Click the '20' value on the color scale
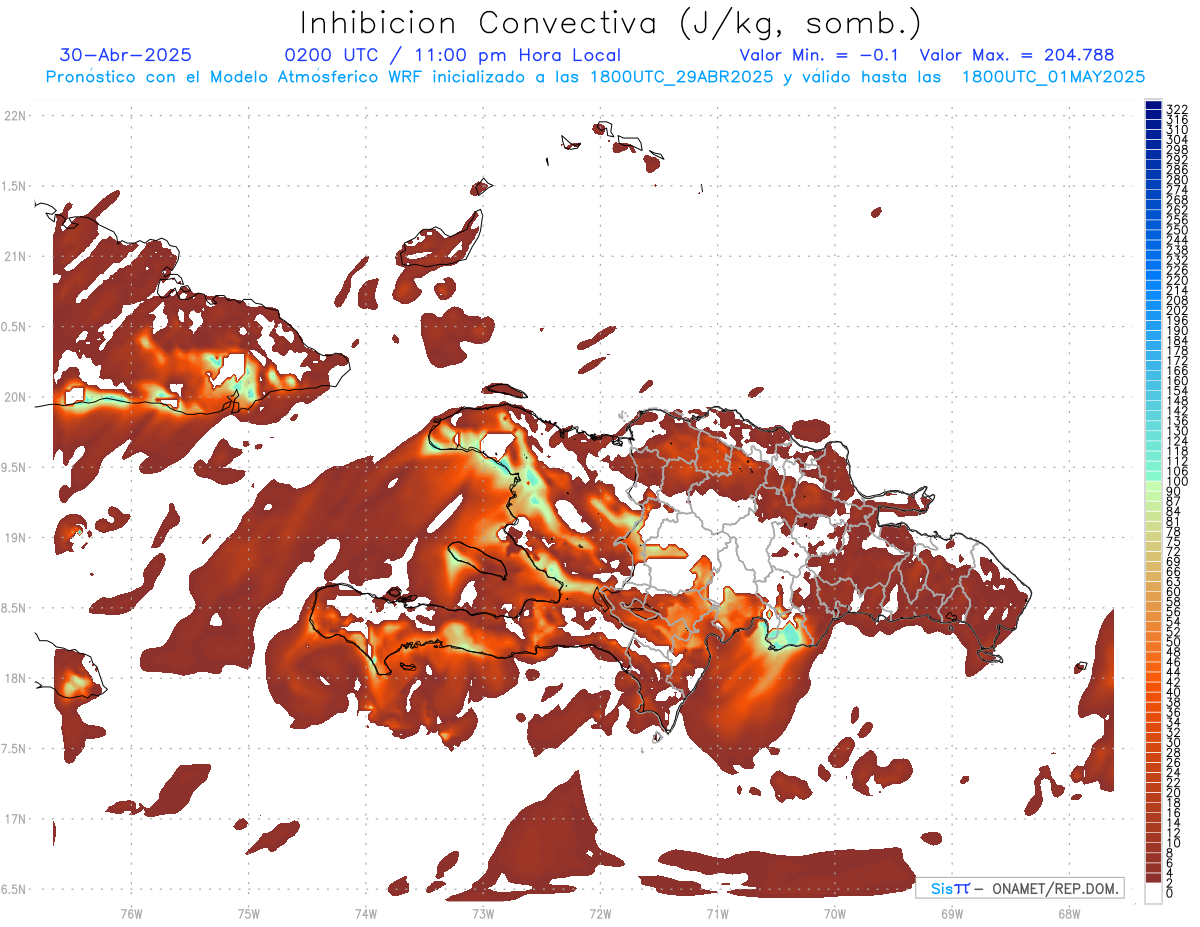This screenshot has height=927, width=1200. 1173,793
